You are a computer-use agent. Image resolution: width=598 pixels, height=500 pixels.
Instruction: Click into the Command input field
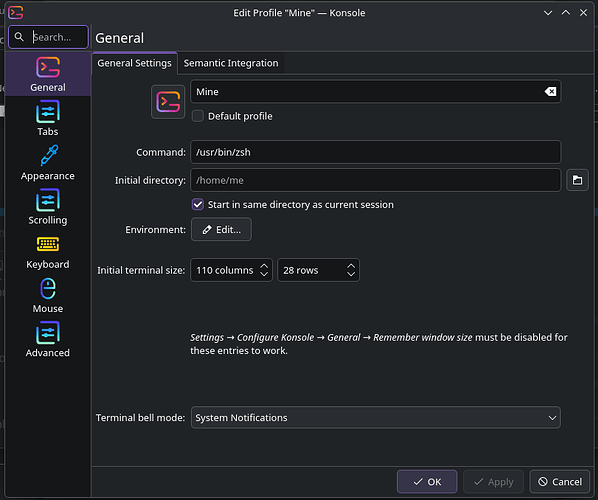[x=376, y=152]
